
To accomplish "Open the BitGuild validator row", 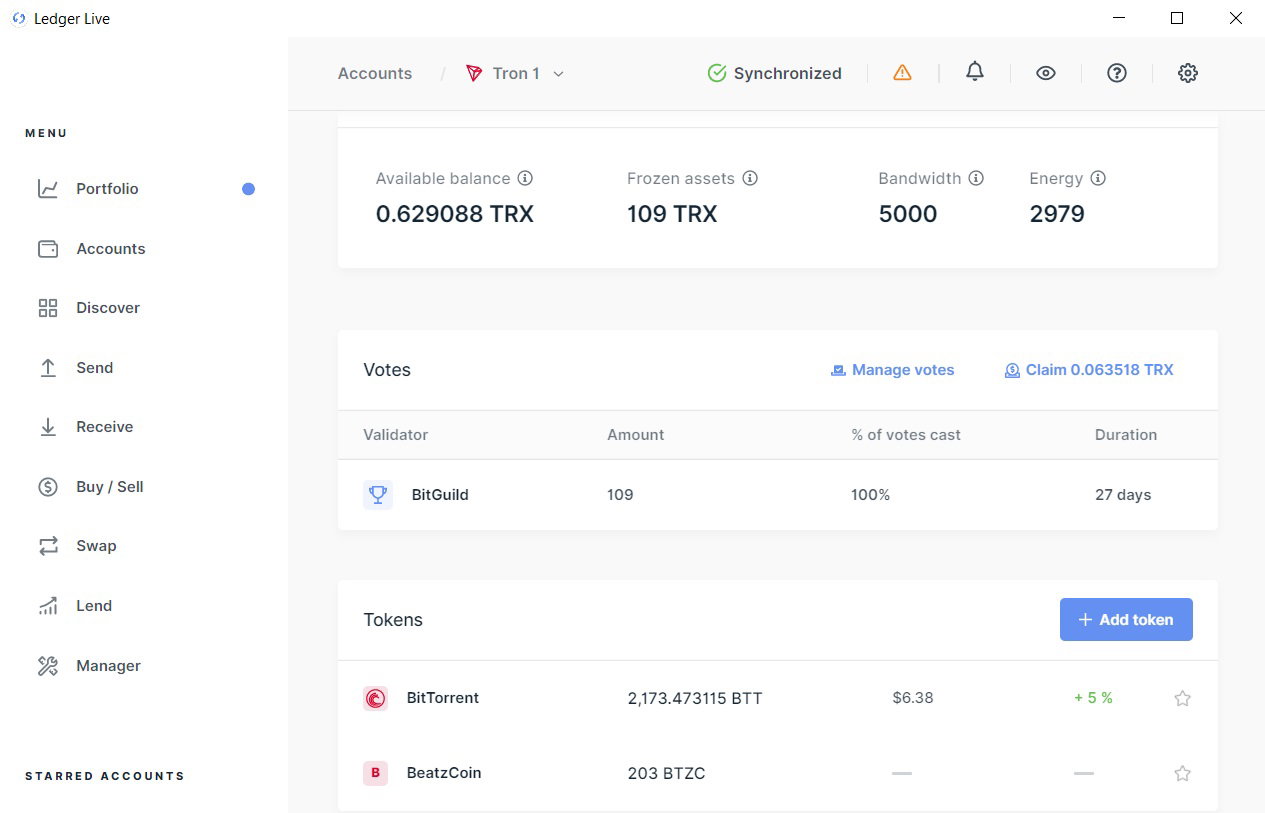I will [778, 495].
